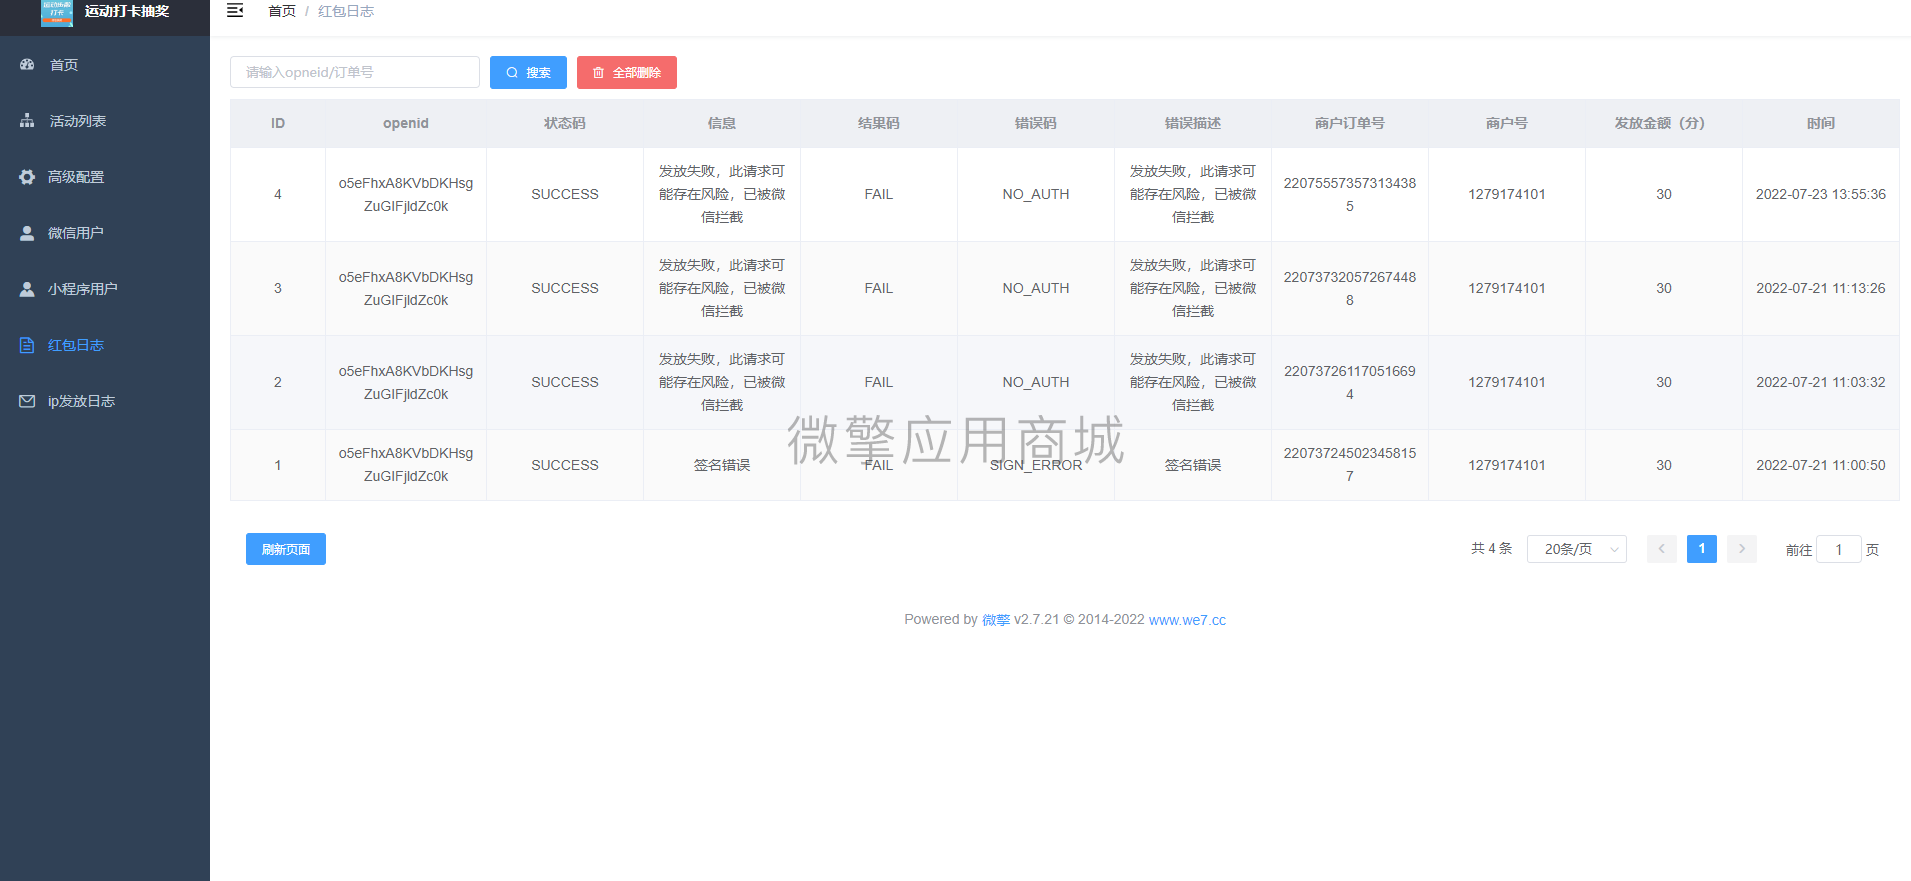Image resolution: width=1911 pixels, height=881 pixels.
Task: Click the 活动列表 hierarchy icon
Action: [x=27, y=121]
